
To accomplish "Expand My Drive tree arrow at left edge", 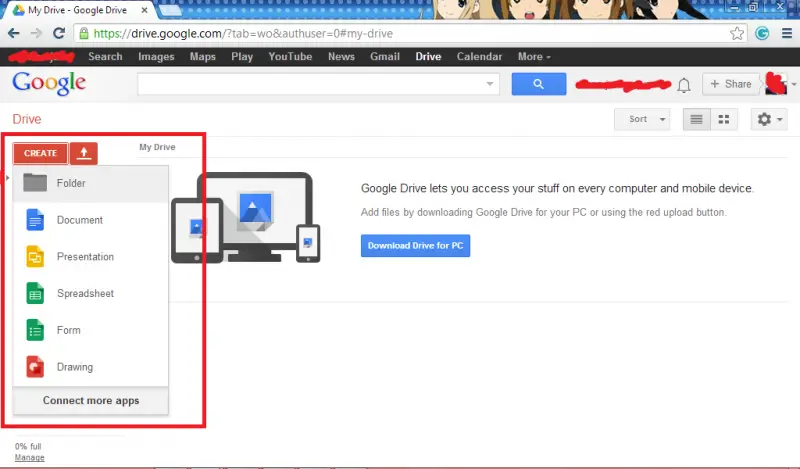I will point(7,177).
